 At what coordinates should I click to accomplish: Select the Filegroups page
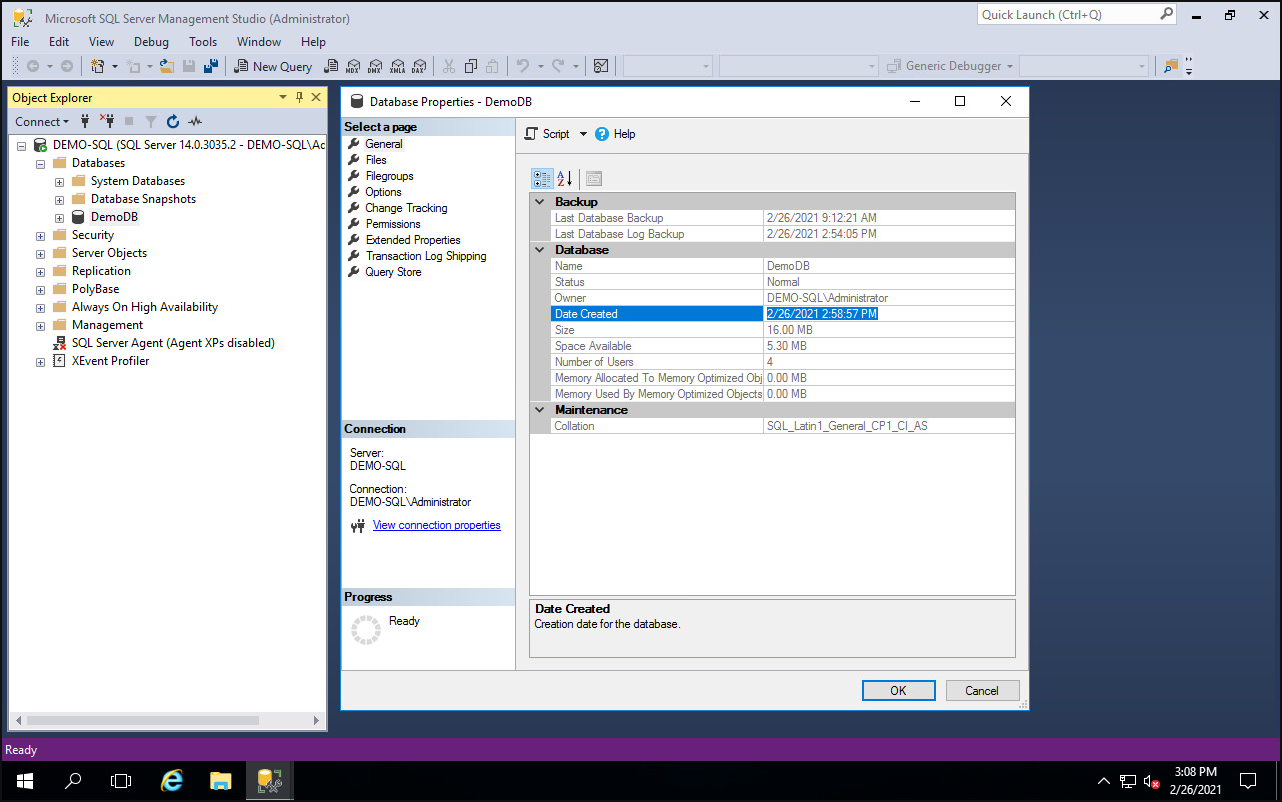pyautogui.click(x=389, y=176)
